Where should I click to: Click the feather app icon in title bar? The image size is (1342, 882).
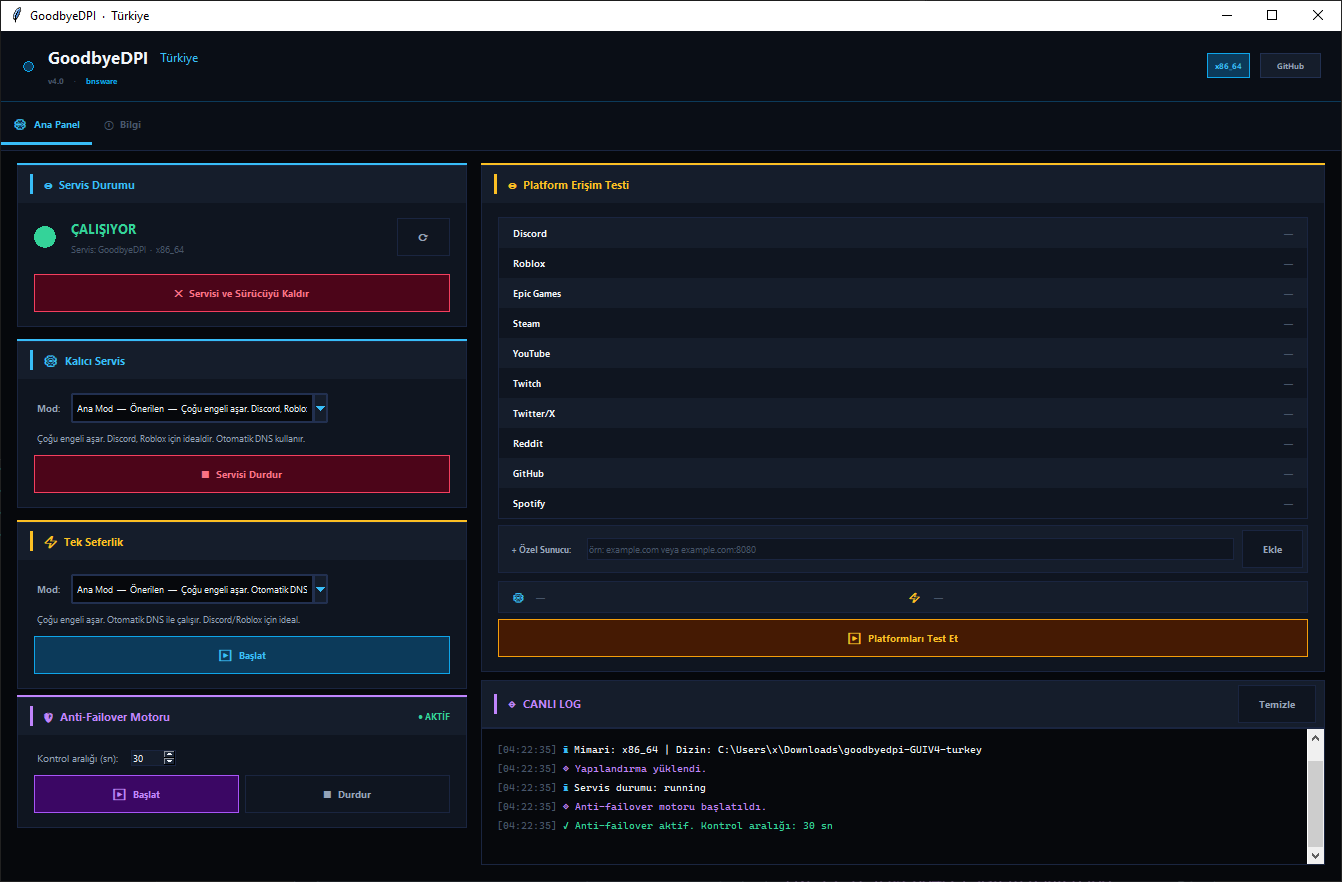click(16, 15)
